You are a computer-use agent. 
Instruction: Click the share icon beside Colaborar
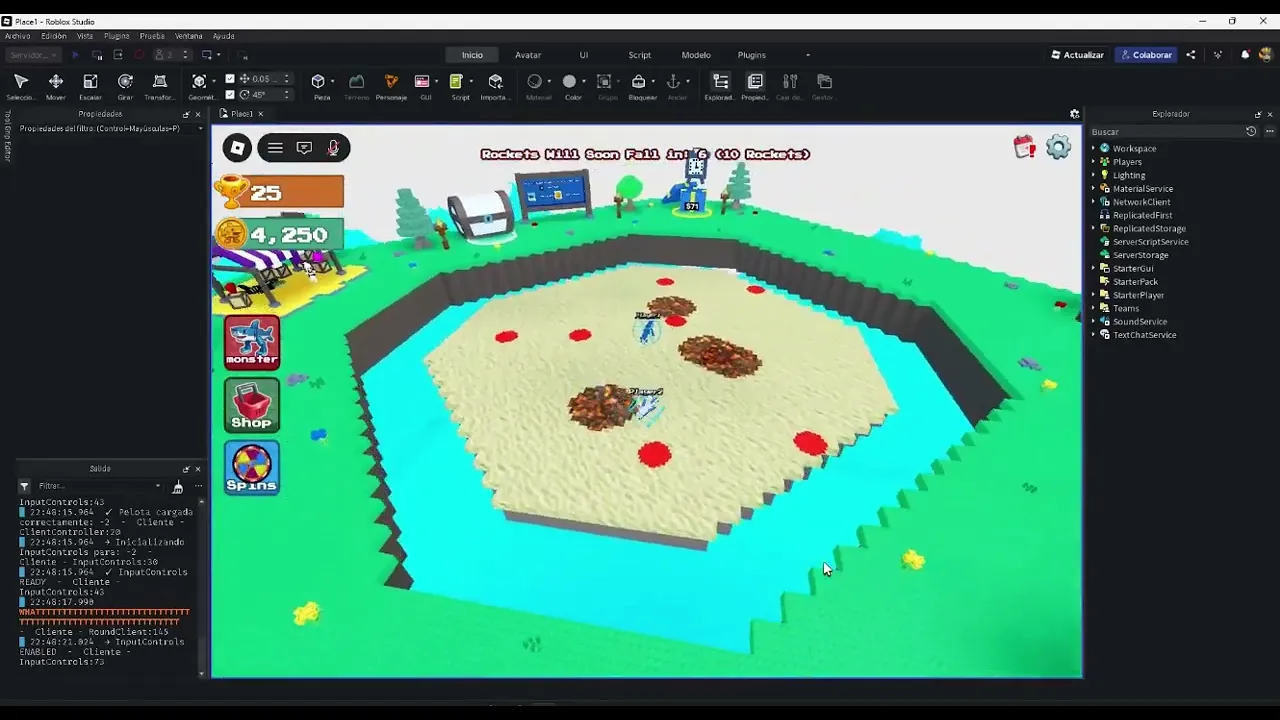(x=1190, y=55)
